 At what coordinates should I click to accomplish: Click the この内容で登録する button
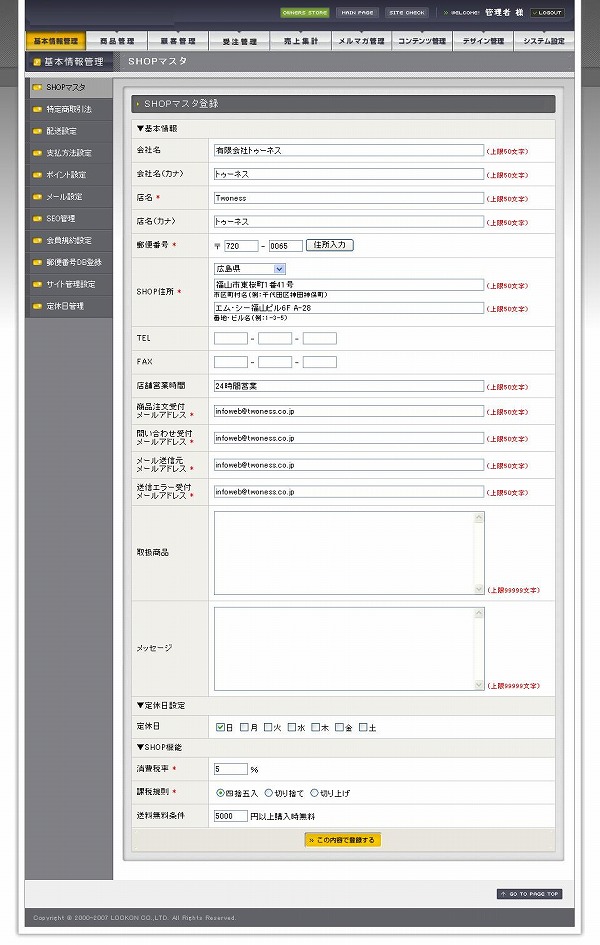(x=343, y=840)
